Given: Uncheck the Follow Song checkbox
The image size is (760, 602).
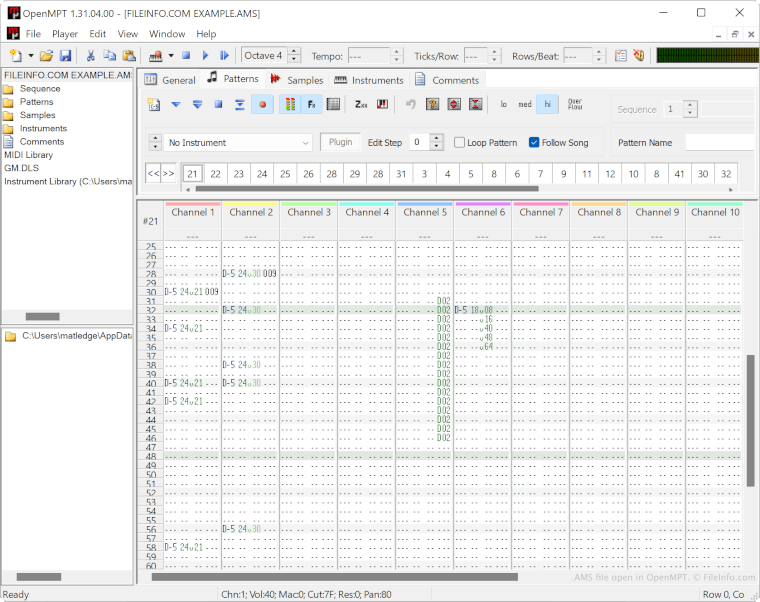Looking at the screenshot, I should pyautogui.click(x=534, y=143).
